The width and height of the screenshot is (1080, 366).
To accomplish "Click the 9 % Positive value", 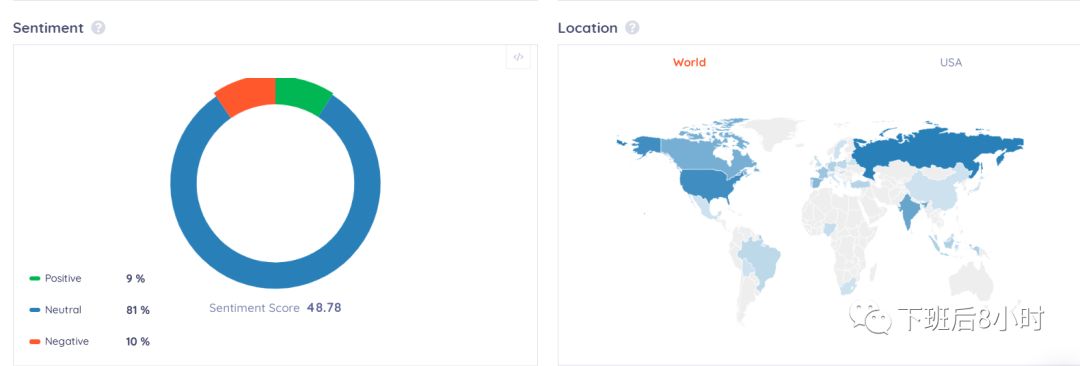I will point(135,278).
